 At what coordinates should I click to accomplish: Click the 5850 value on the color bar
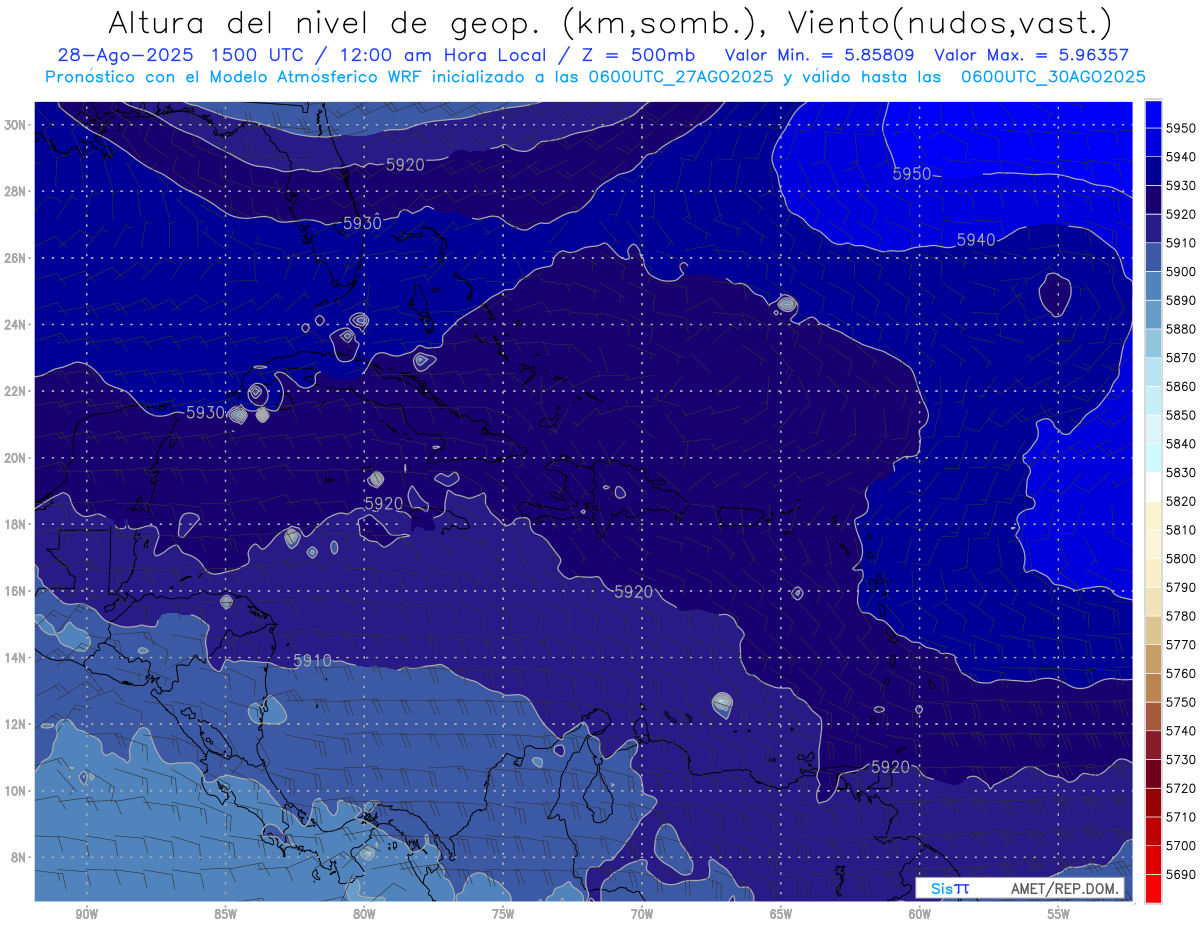(x=1181, y=415)
